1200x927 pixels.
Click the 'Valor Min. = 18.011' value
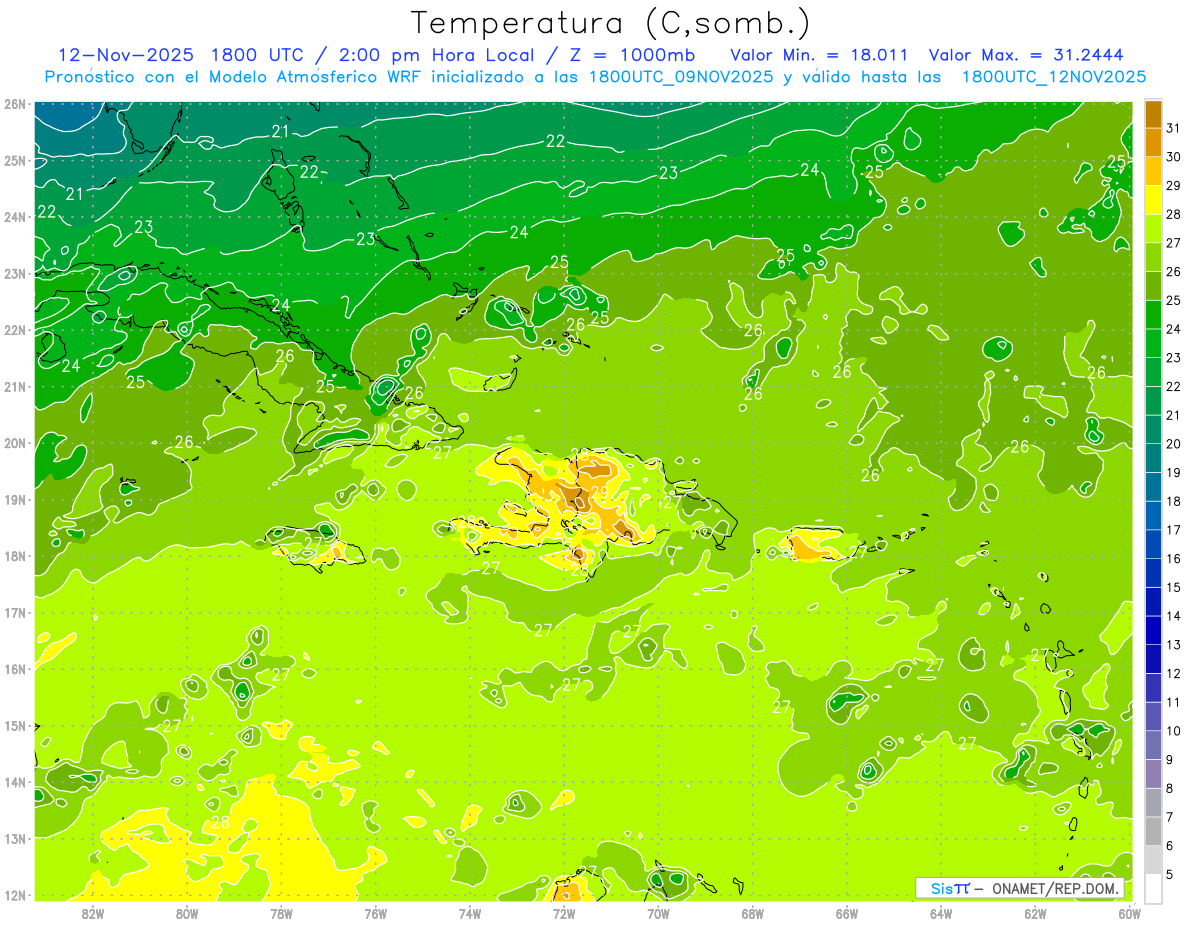pos(819,55)
